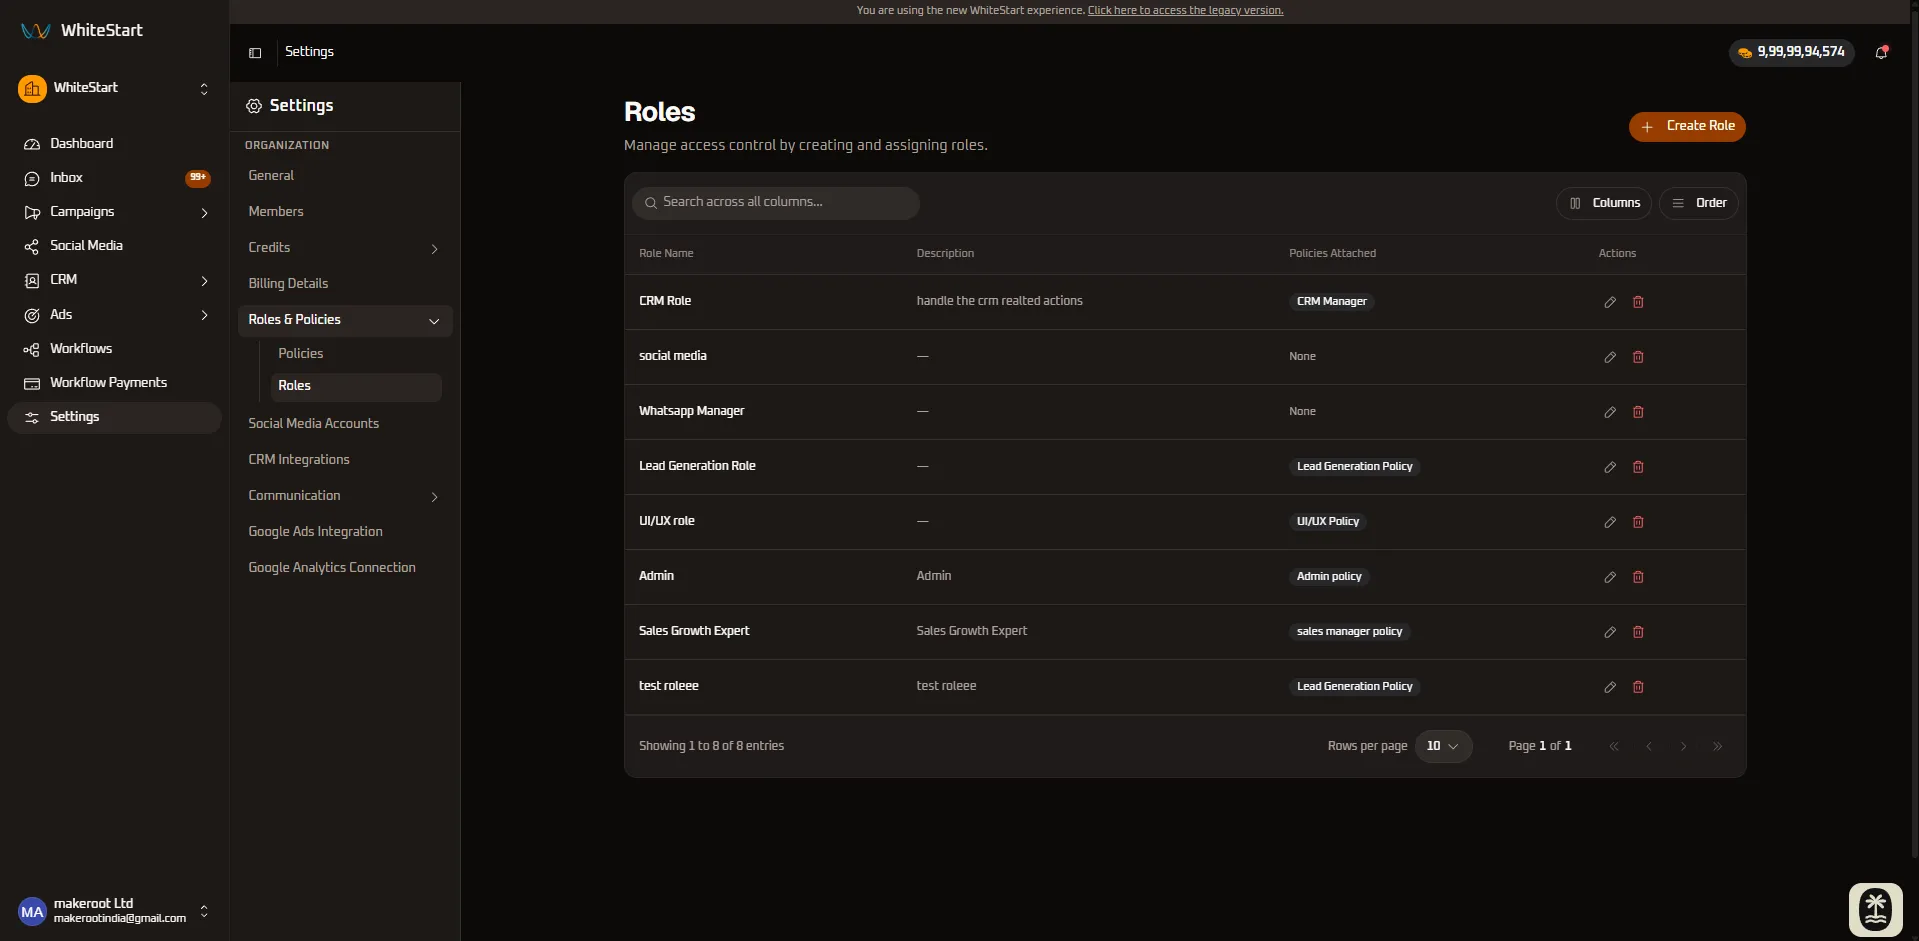This screenshot has height=941, width=1919.
Task: Focus the search across all columns field
Action: [x=776, y=203]
